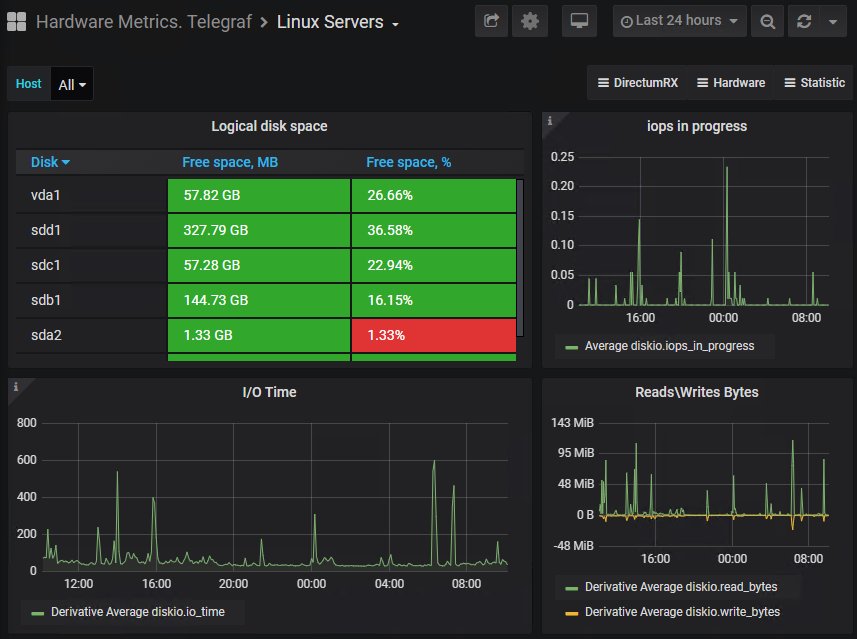Viewport: 857px width, 639px height.
Task: Open the Last 24 hours time picker
Action: pyautogui.click(x=679, y=21)
